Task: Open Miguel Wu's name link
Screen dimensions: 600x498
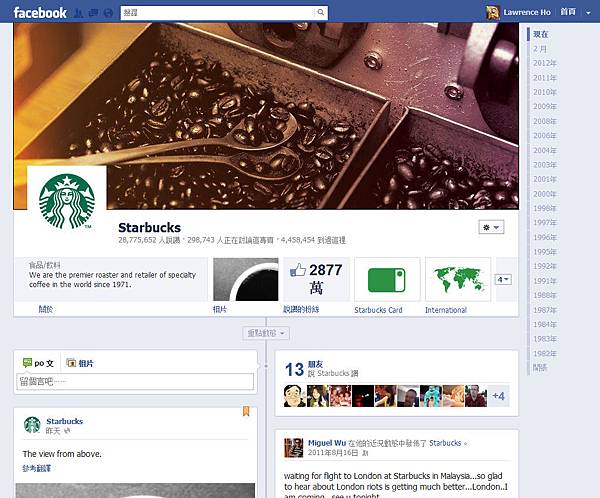Action: pyautogui.click(x=327, y=443)
